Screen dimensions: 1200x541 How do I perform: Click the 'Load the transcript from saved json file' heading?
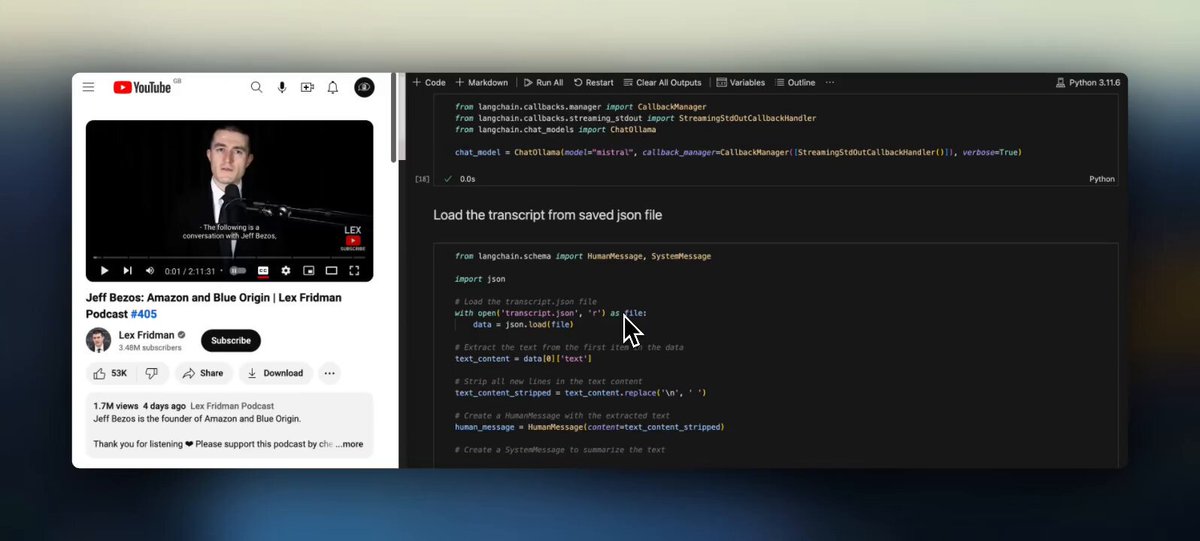pyautogui.click(x=547, y=215)
